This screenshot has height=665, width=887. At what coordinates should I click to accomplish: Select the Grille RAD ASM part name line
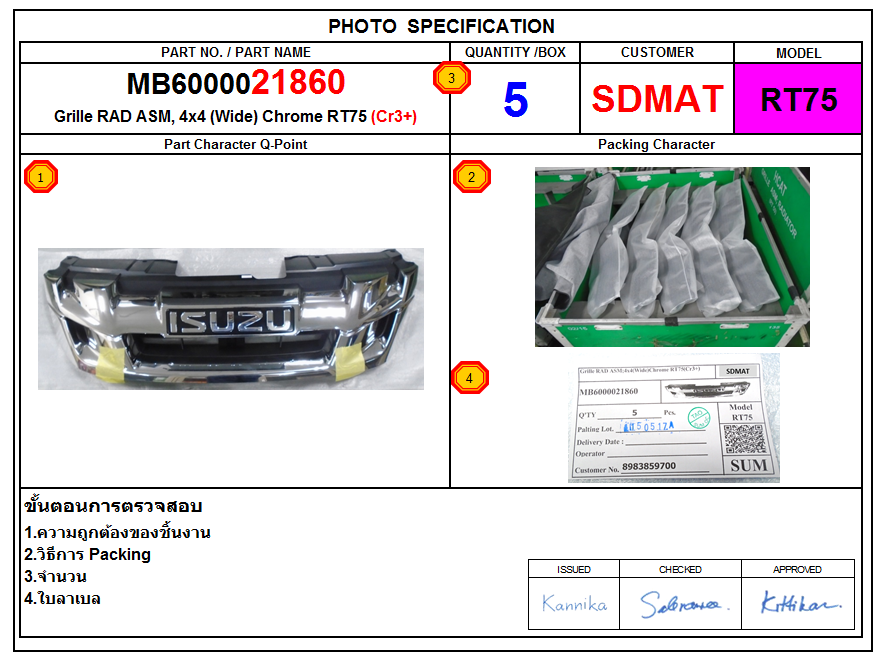[x=235, y=116]
